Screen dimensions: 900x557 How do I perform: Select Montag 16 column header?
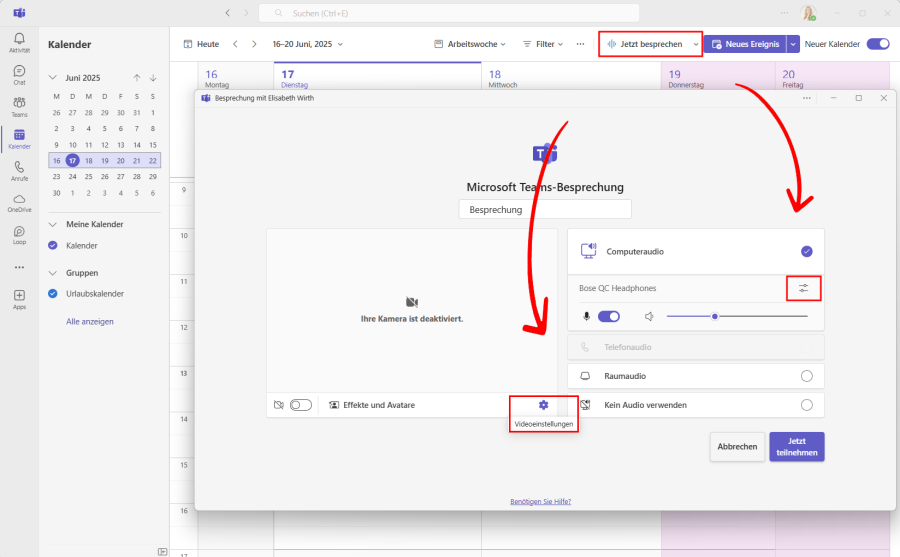(x=235, y=78)
